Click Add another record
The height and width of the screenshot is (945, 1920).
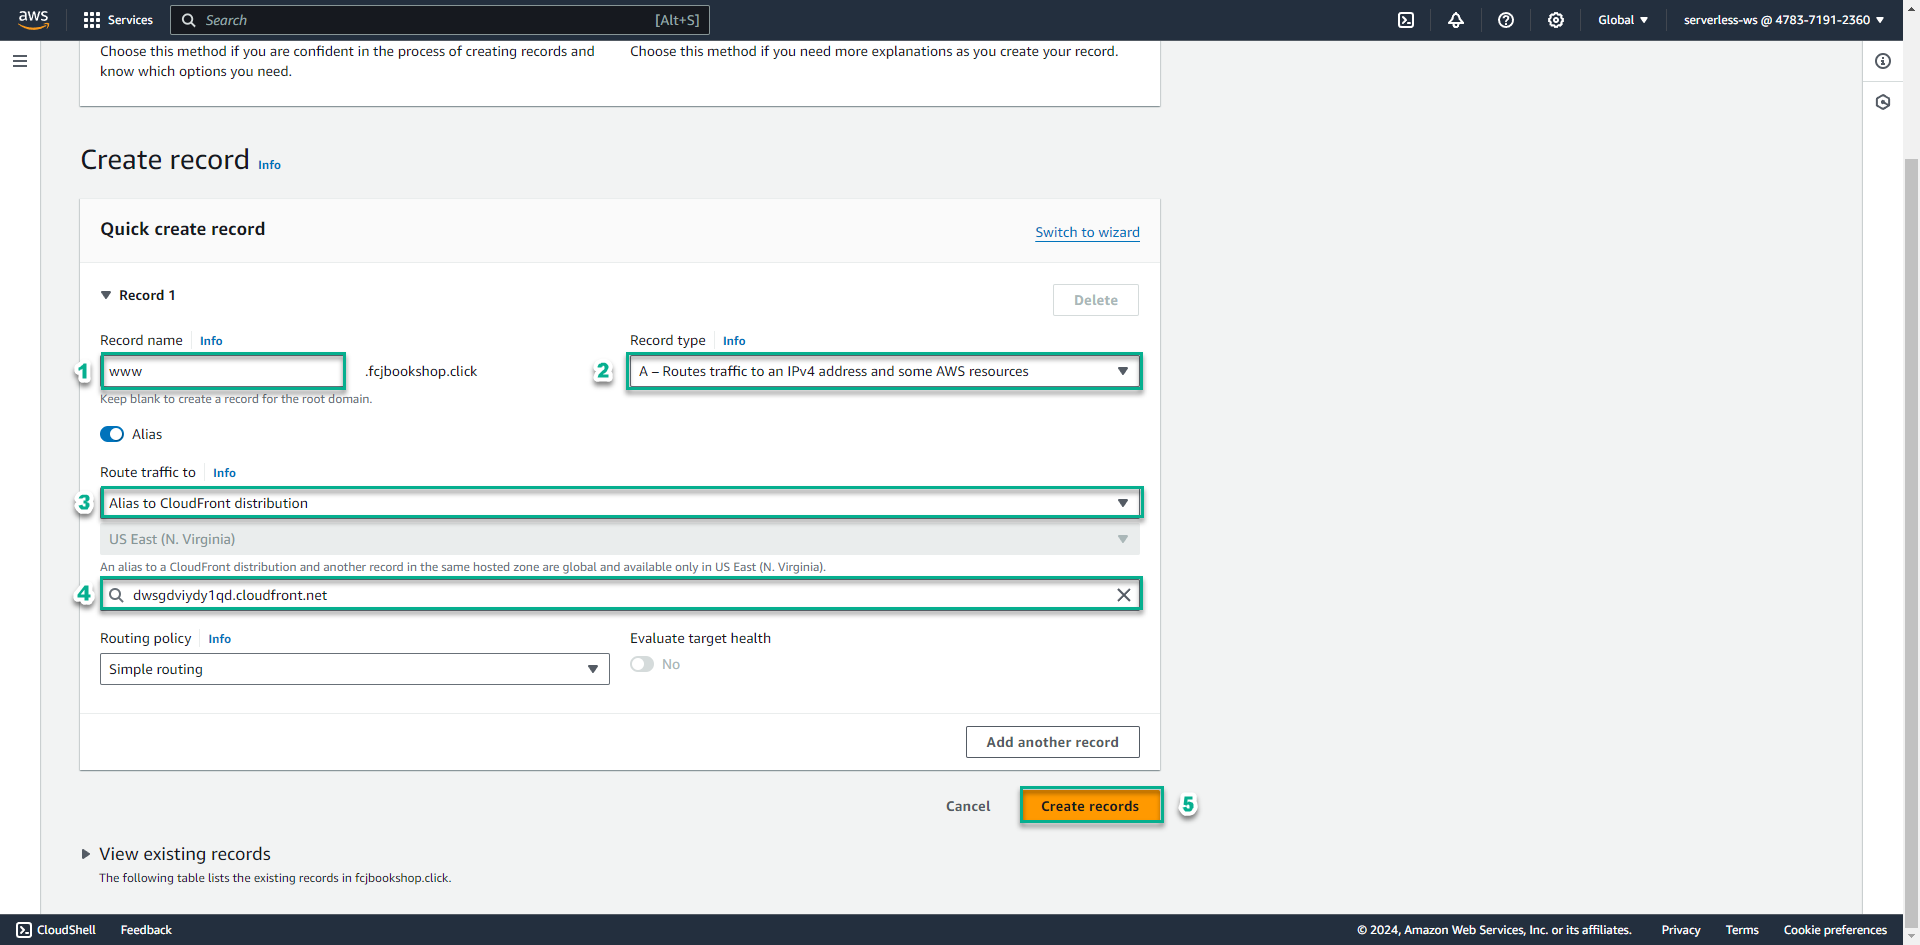(x=1052, y=742)
